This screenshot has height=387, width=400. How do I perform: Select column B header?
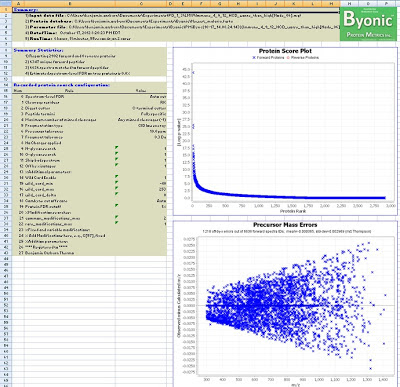point(69,4)
